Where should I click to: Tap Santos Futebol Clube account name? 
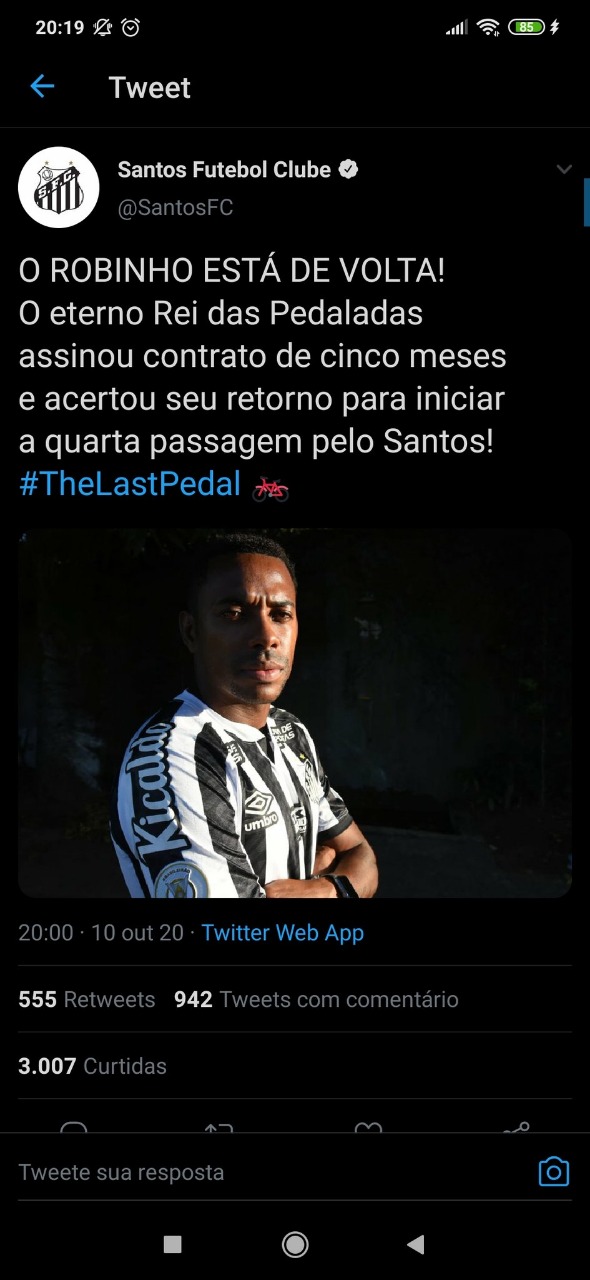224,170
